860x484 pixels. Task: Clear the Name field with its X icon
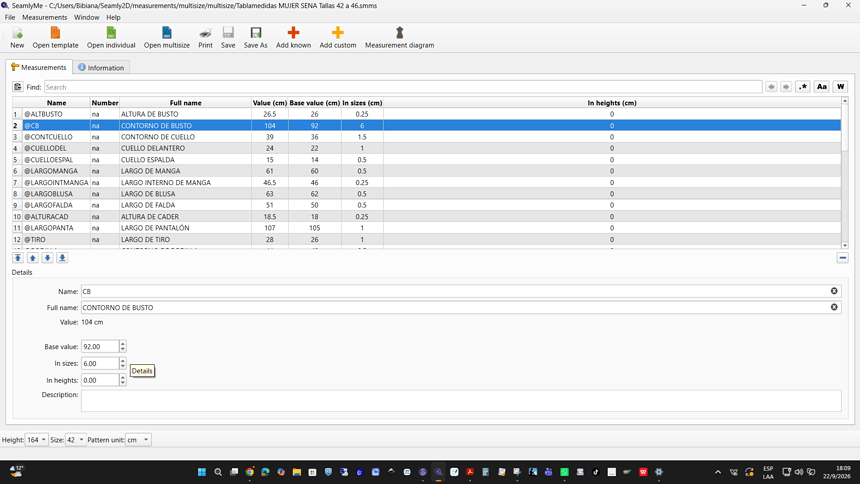834,291
